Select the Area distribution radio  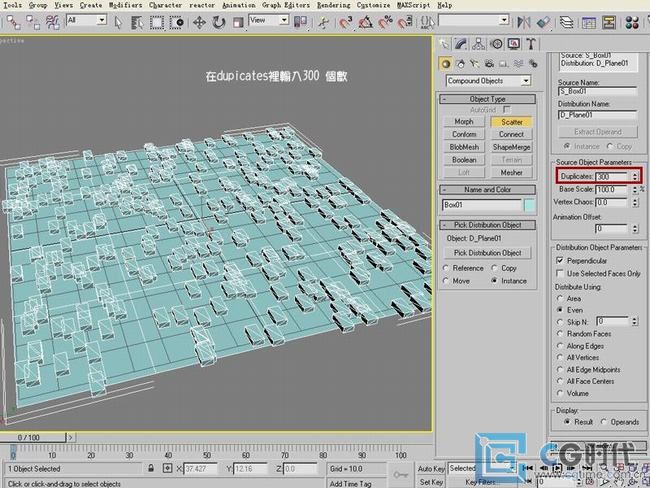click(x=560, y=299)
